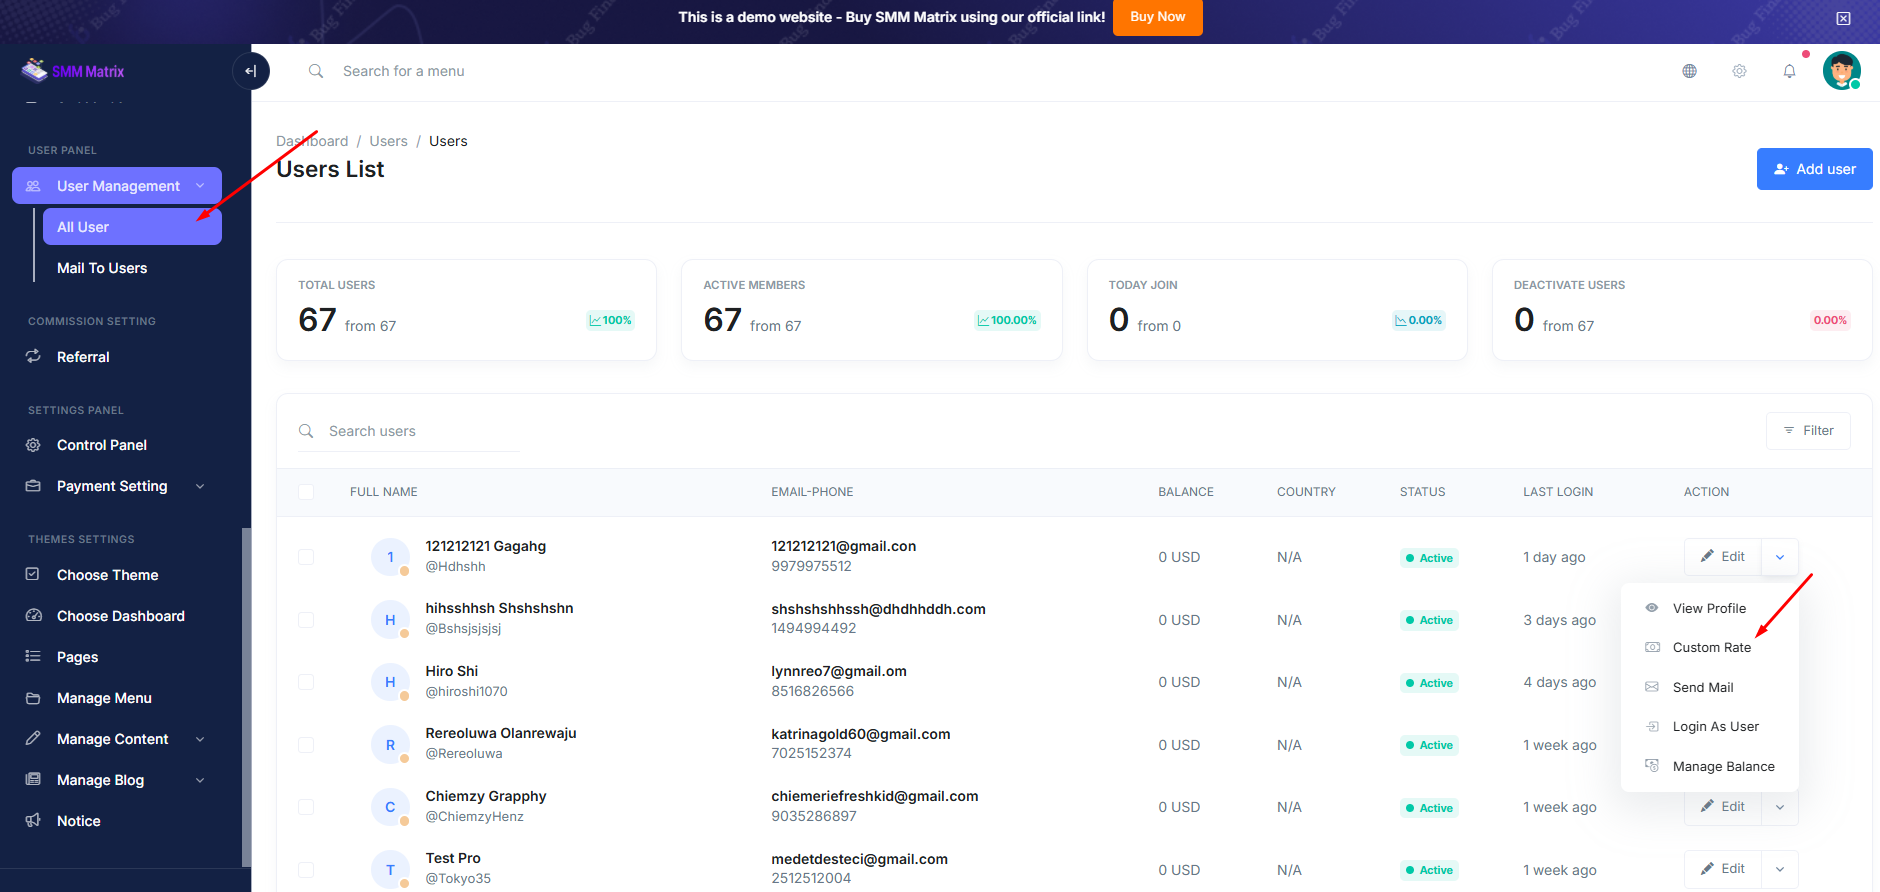Collapse the User Management menu chevron

[200, 186]
